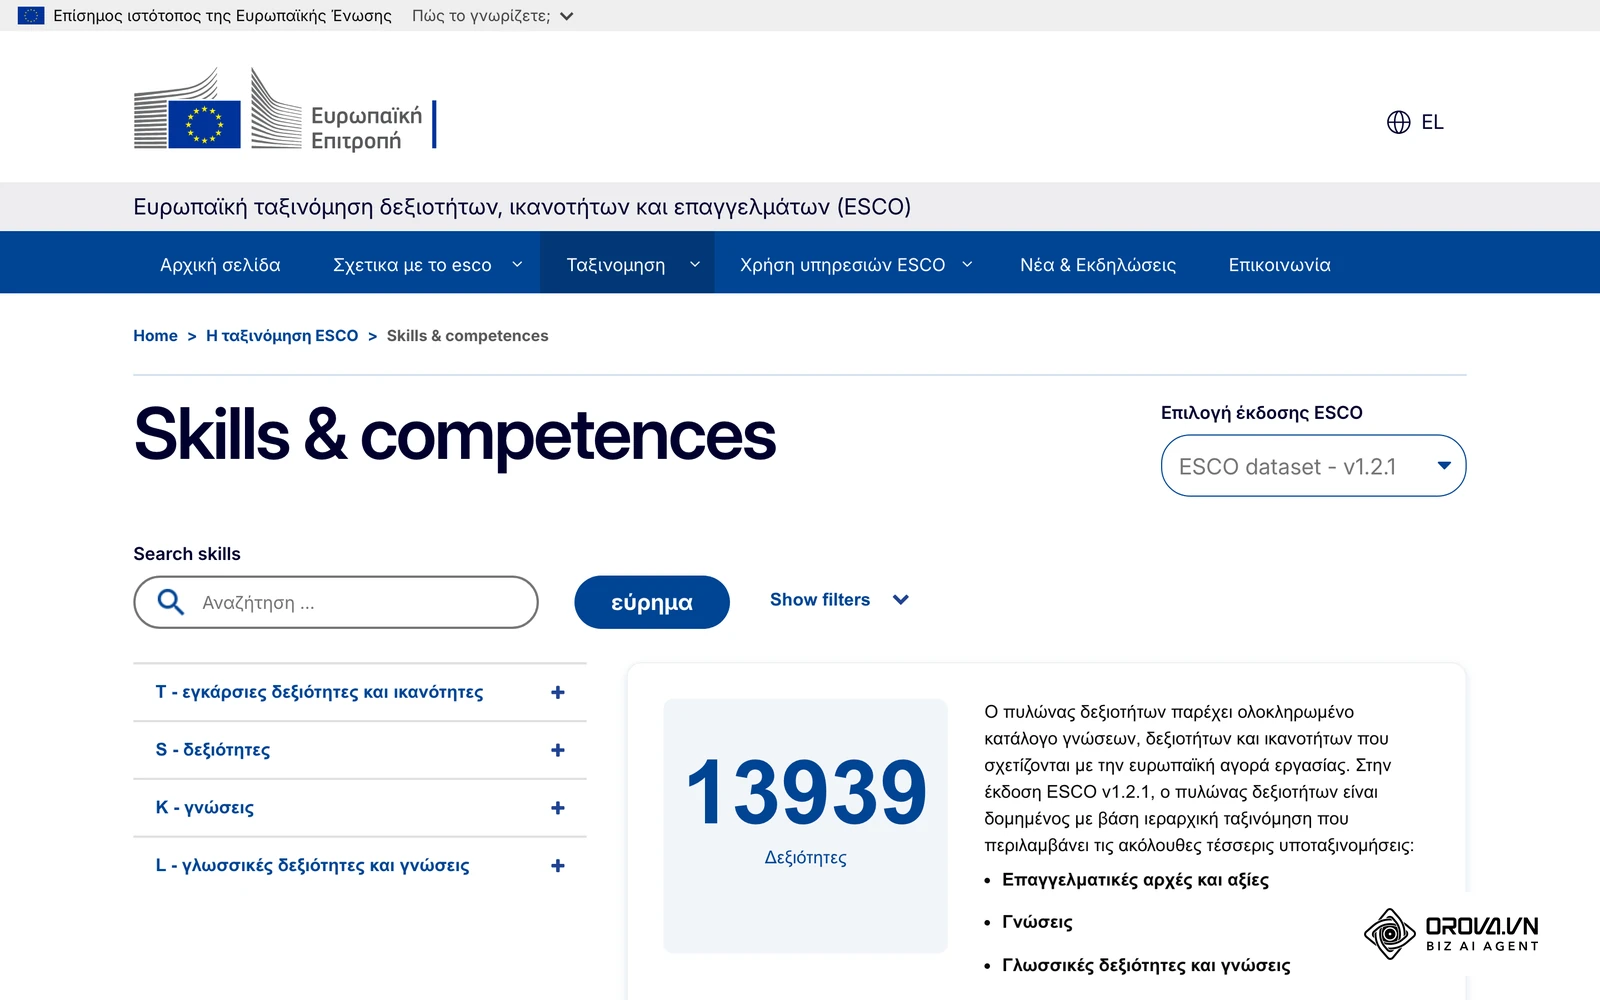Open Χρήση υπηρεσιών ESCO menu
The image size is (1600, 1000).
point(855,264)
